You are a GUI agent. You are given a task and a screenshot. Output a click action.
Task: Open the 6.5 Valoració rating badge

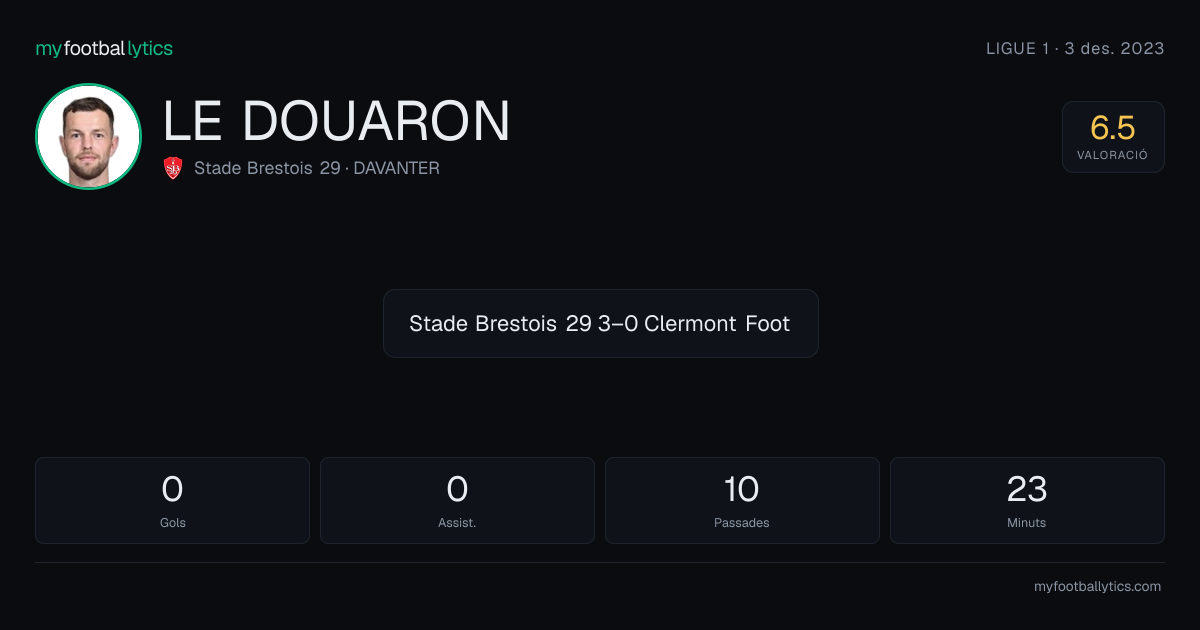(1113, 137)
